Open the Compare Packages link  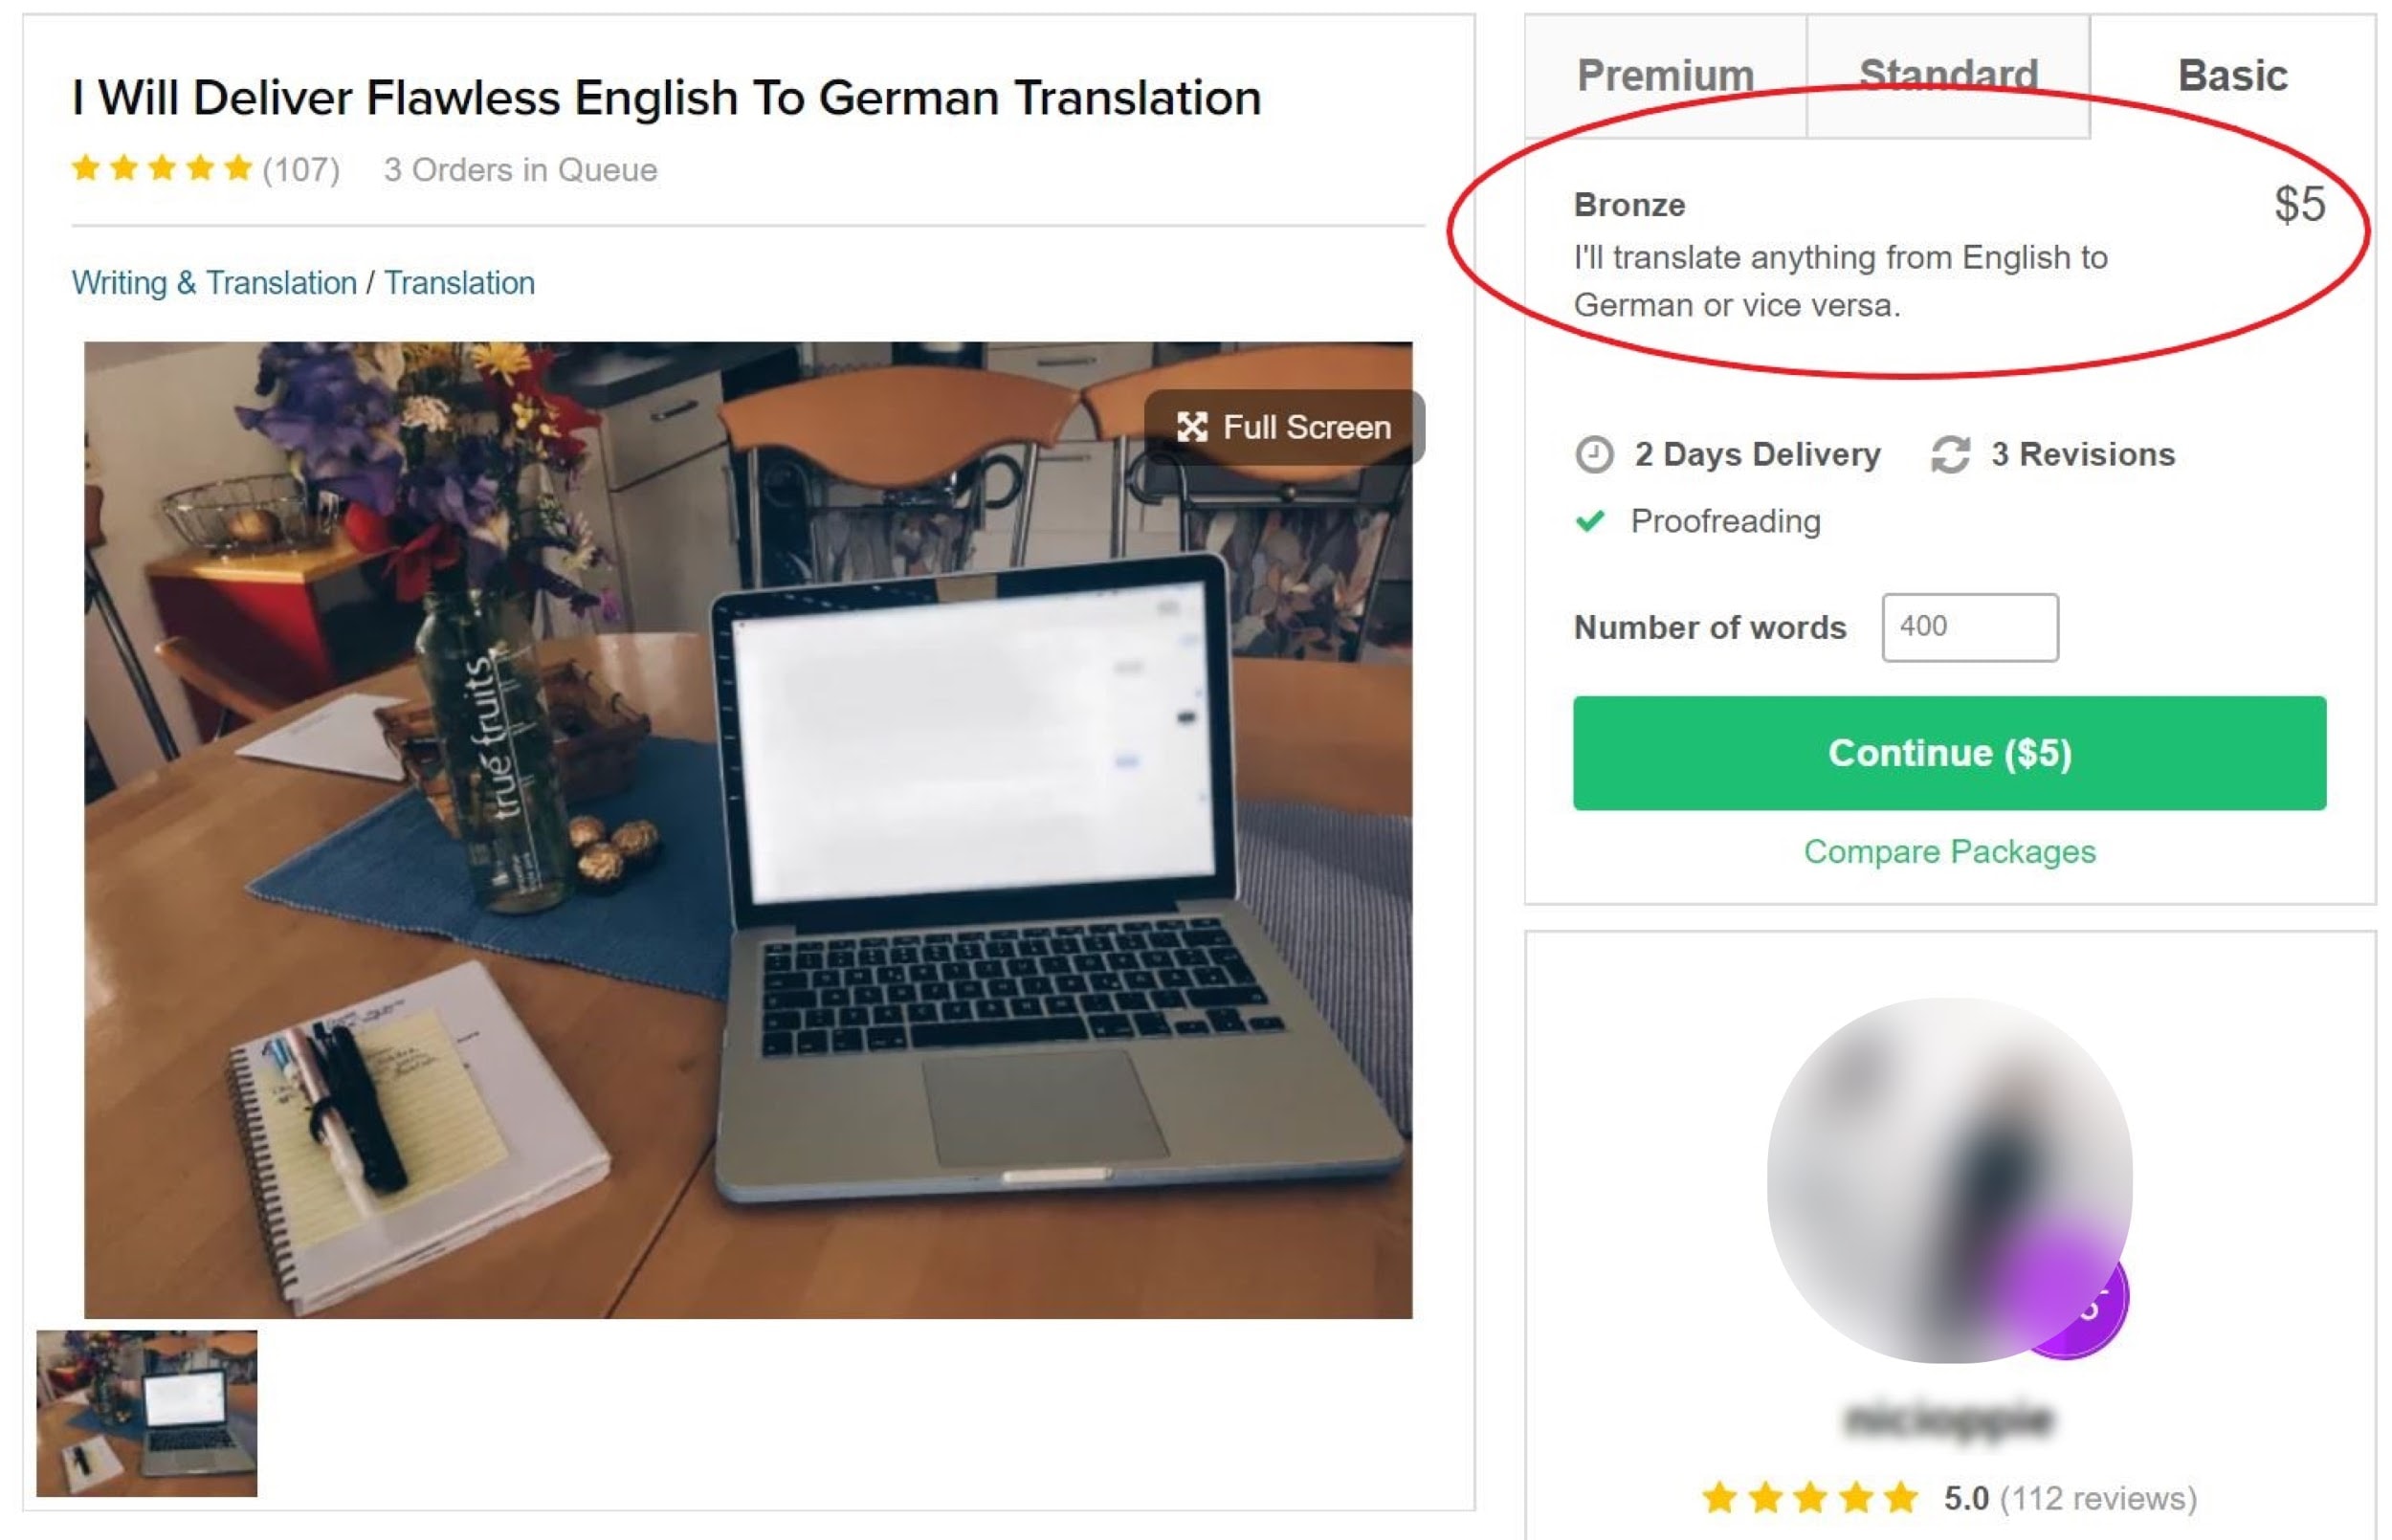1950,852
